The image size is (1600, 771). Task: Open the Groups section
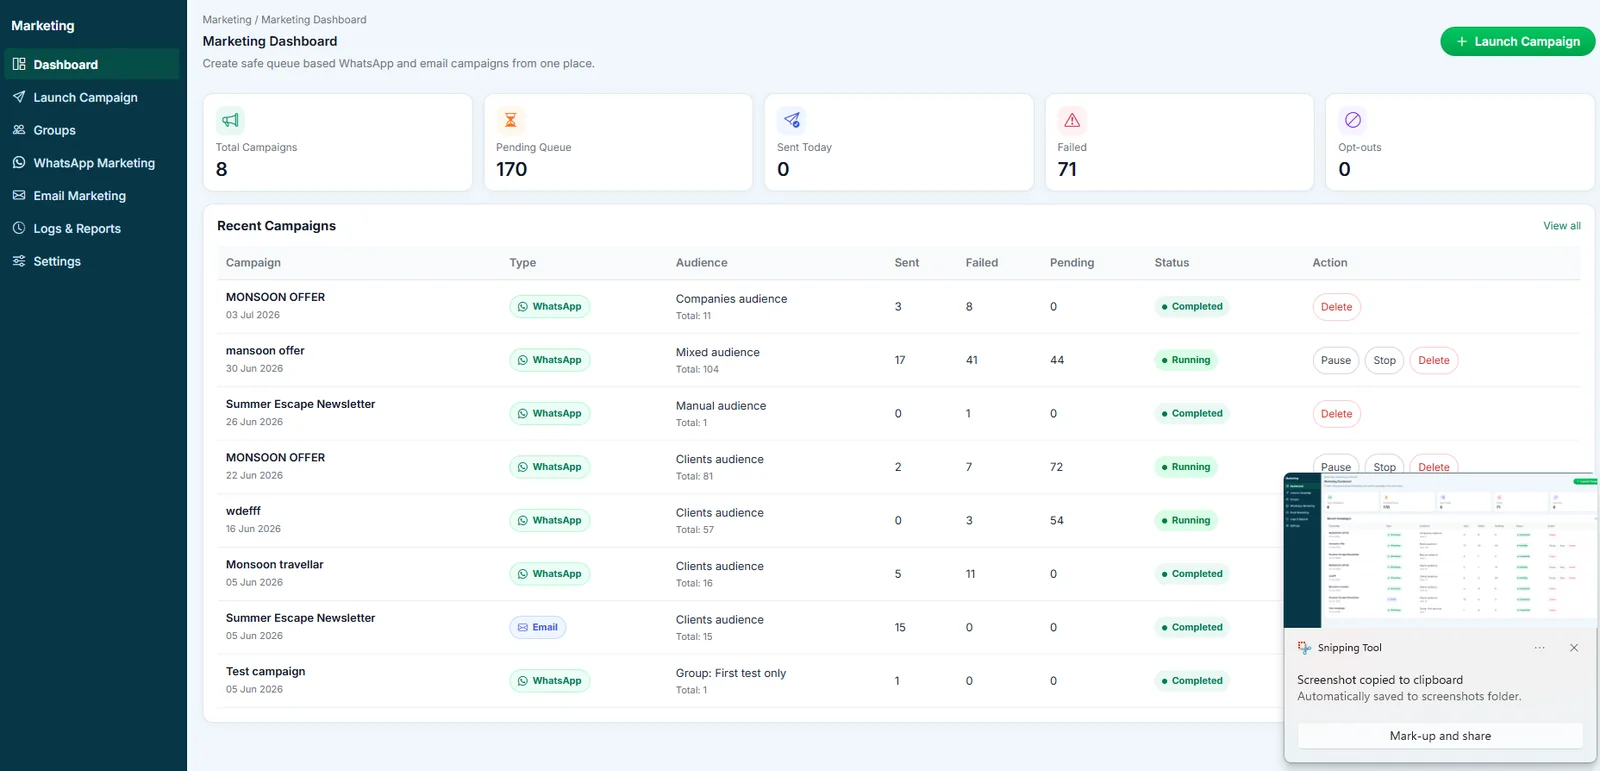point(91,130)
